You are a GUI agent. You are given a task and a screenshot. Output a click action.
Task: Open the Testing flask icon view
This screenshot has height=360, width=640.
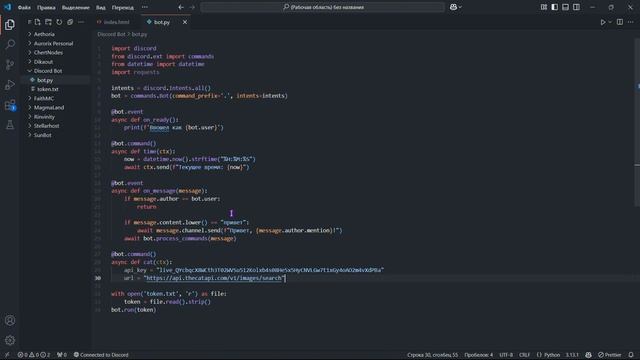pyautogui.click(x=10, y=125)
